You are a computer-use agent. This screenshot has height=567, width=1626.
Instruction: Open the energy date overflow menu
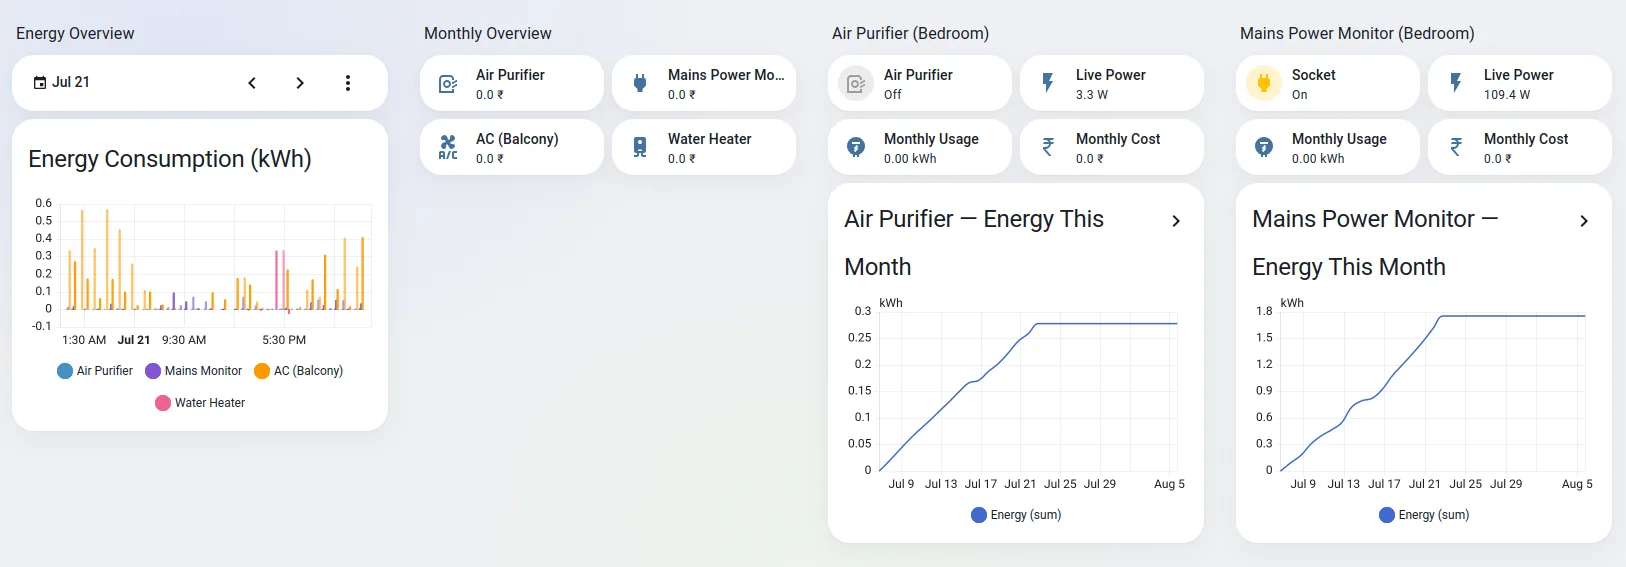(x=348, y=83)
